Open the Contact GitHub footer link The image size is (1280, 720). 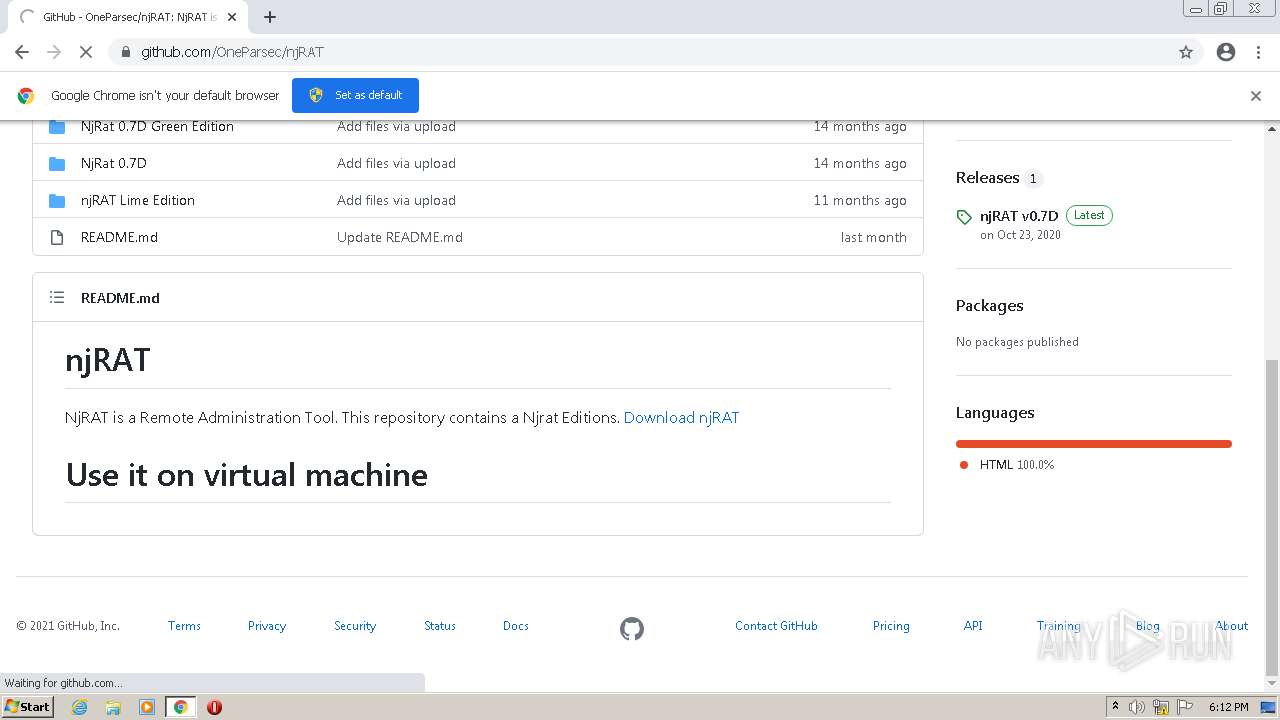[x=776, y=626]
